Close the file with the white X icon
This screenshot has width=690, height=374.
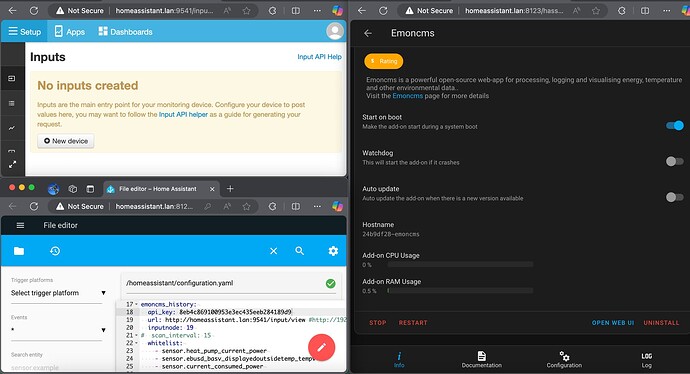point(273,251)
